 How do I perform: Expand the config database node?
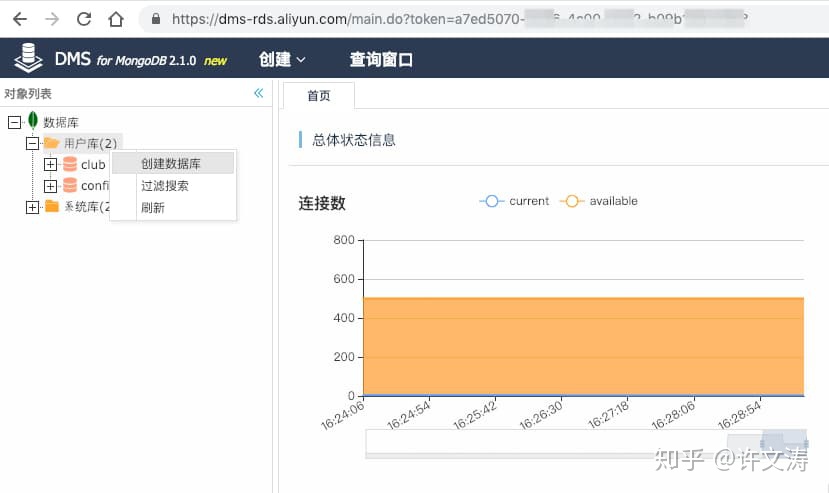click(50, 186)
